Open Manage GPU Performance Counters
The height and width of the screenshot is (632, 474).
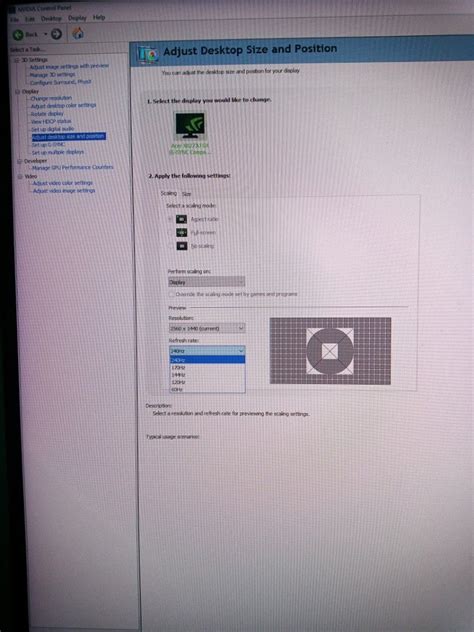tap(73, 167)
